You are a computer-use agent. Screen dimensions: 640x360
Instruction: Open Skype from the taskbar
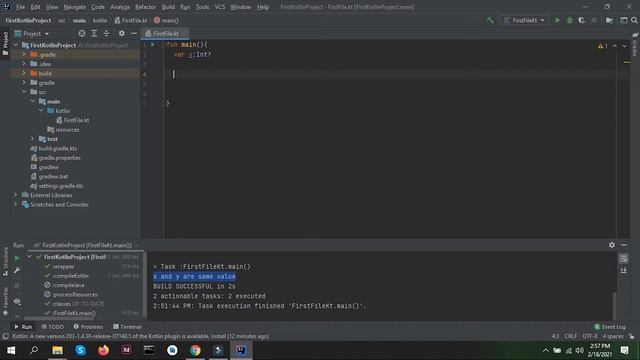click(80, 350)
